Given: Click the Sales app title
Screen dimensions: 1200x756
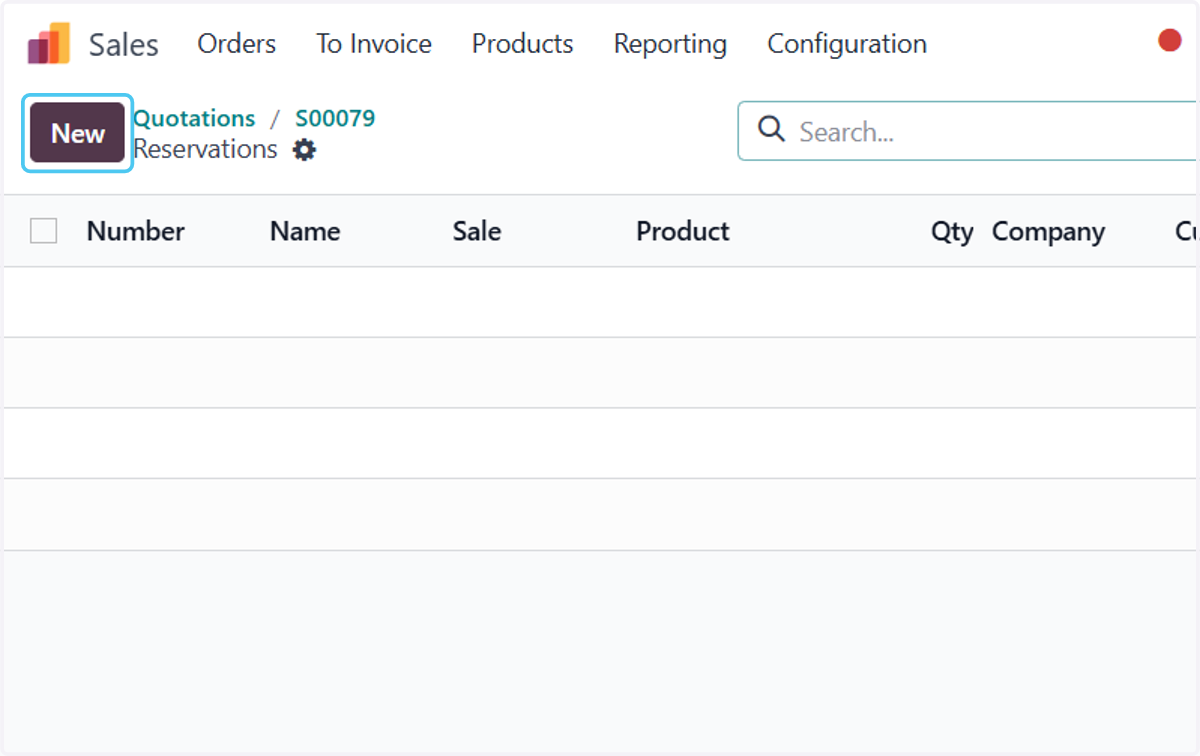Looking at the screenshot, I should click(x=124, y=45).
